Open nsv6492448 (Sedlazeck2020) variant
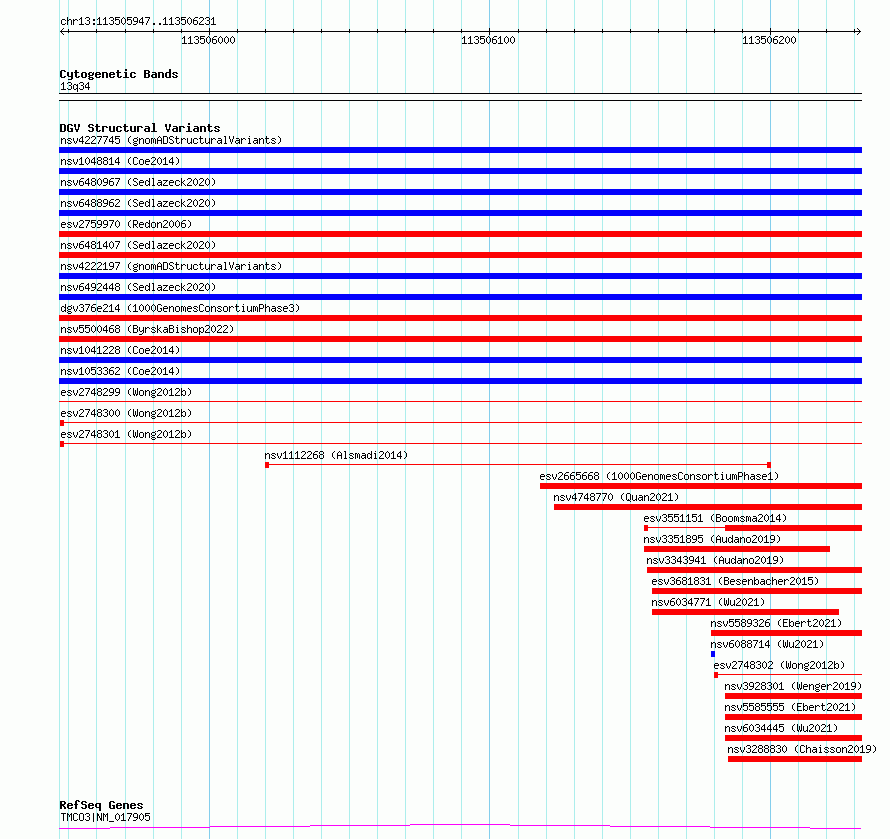The height and width of the screenshot is (839, 890). pos(138,287)
